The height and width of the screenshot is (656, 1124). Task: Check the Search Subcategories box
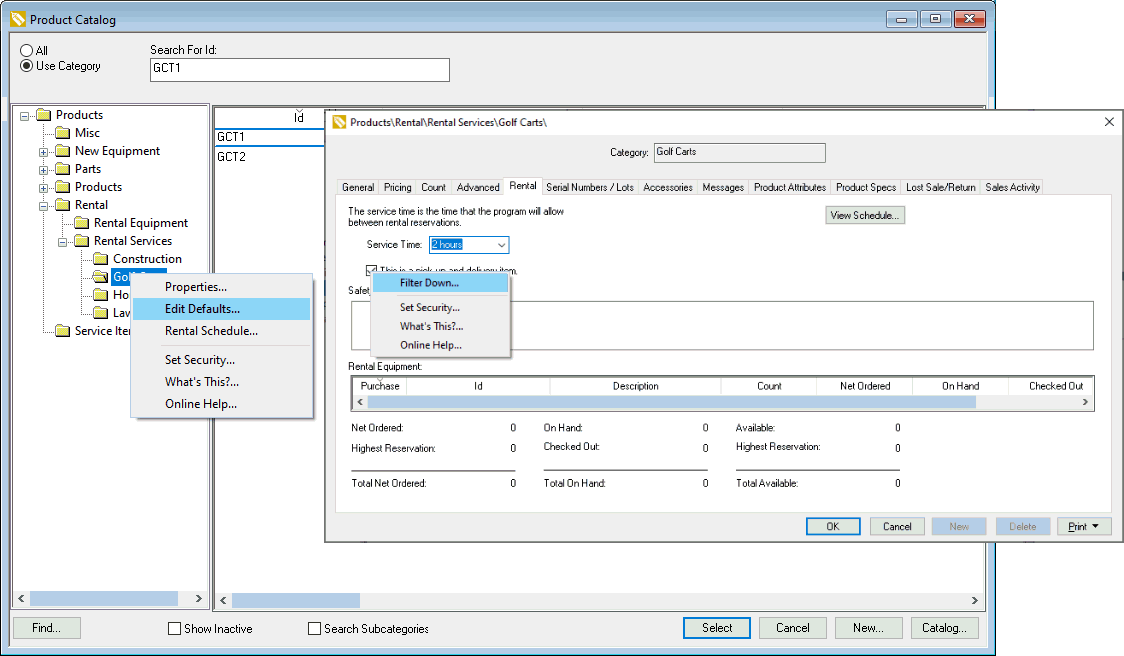pyautogui.click(x=315, y=629)
